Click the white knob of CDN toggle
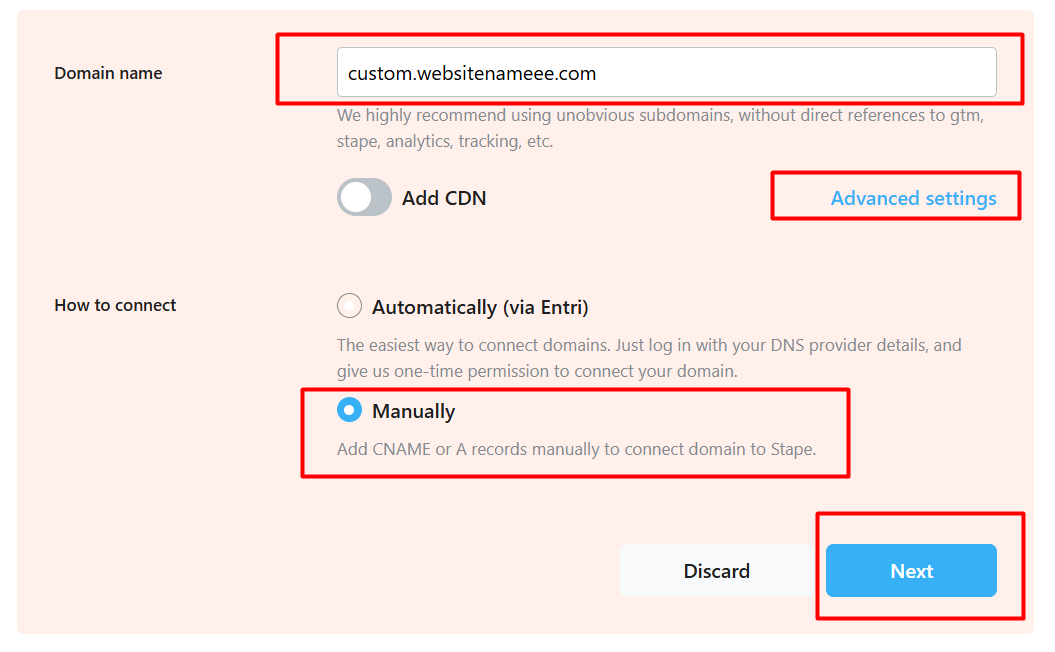 (354, 198)
